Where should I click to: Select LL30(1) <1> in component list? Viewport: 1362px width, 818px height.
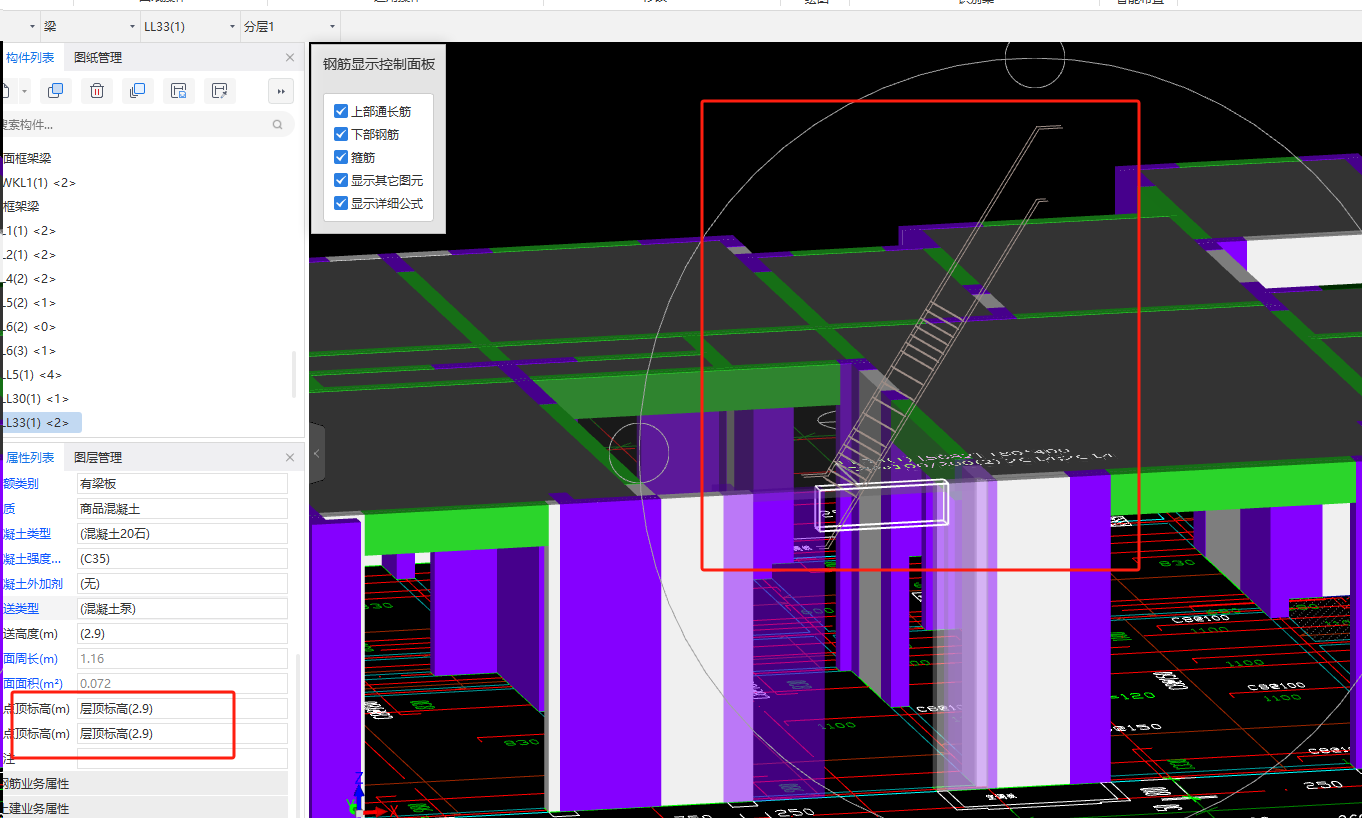click(36, 399)
